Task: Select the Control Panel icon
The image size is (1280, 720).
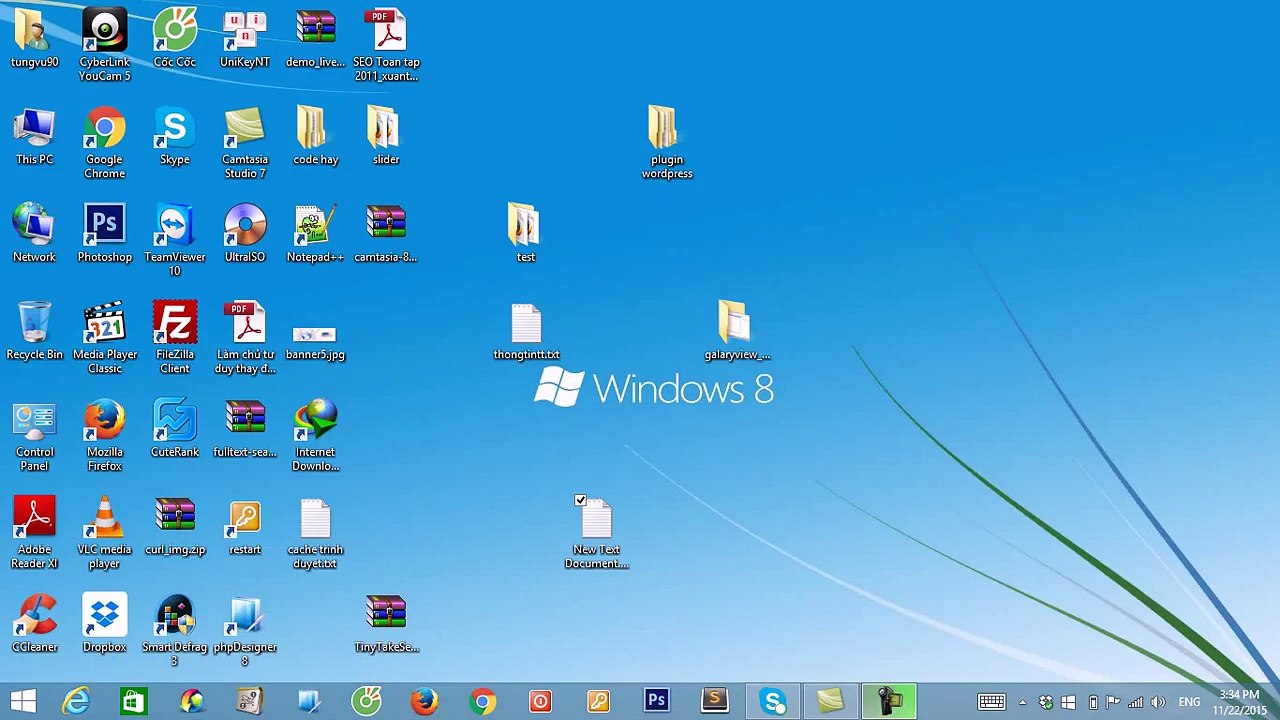Action: 34,436
